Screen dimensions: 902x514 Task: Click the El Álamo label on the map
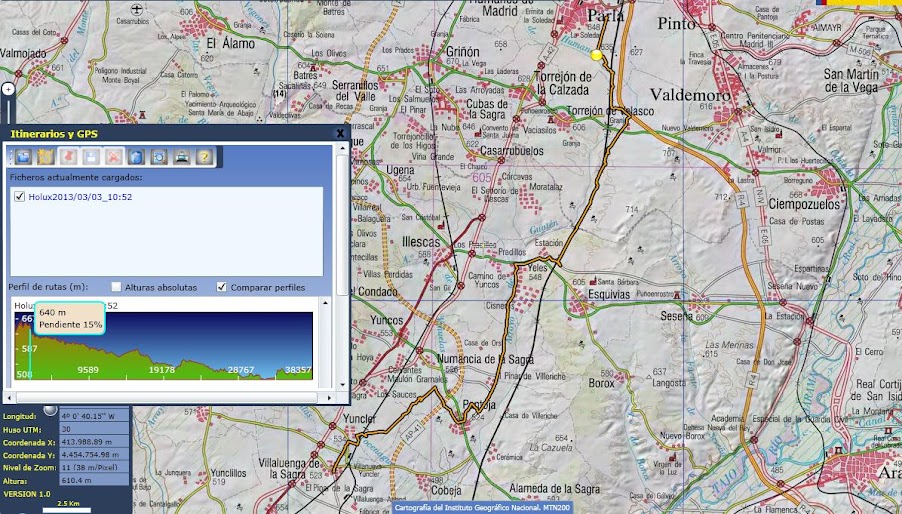pos(231,44)
